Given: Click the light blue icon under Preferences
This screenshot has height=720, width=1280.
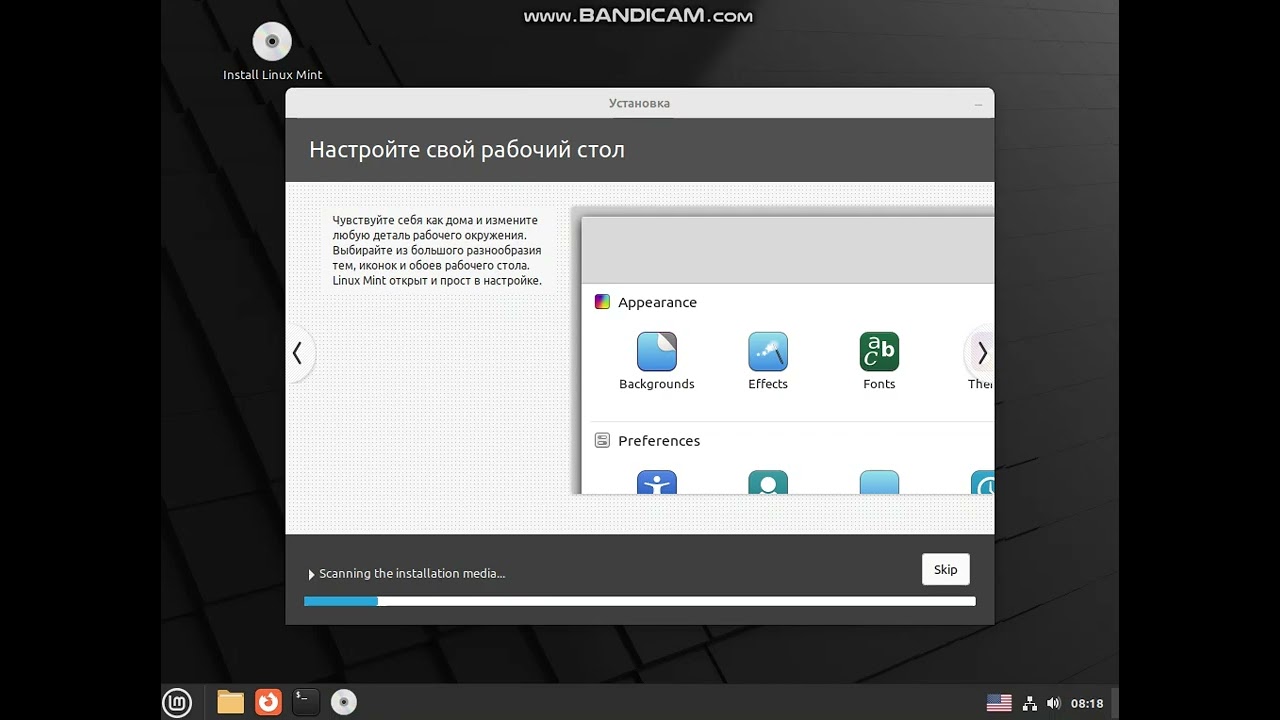Looking at the screenshot, I should coord(879,482).
